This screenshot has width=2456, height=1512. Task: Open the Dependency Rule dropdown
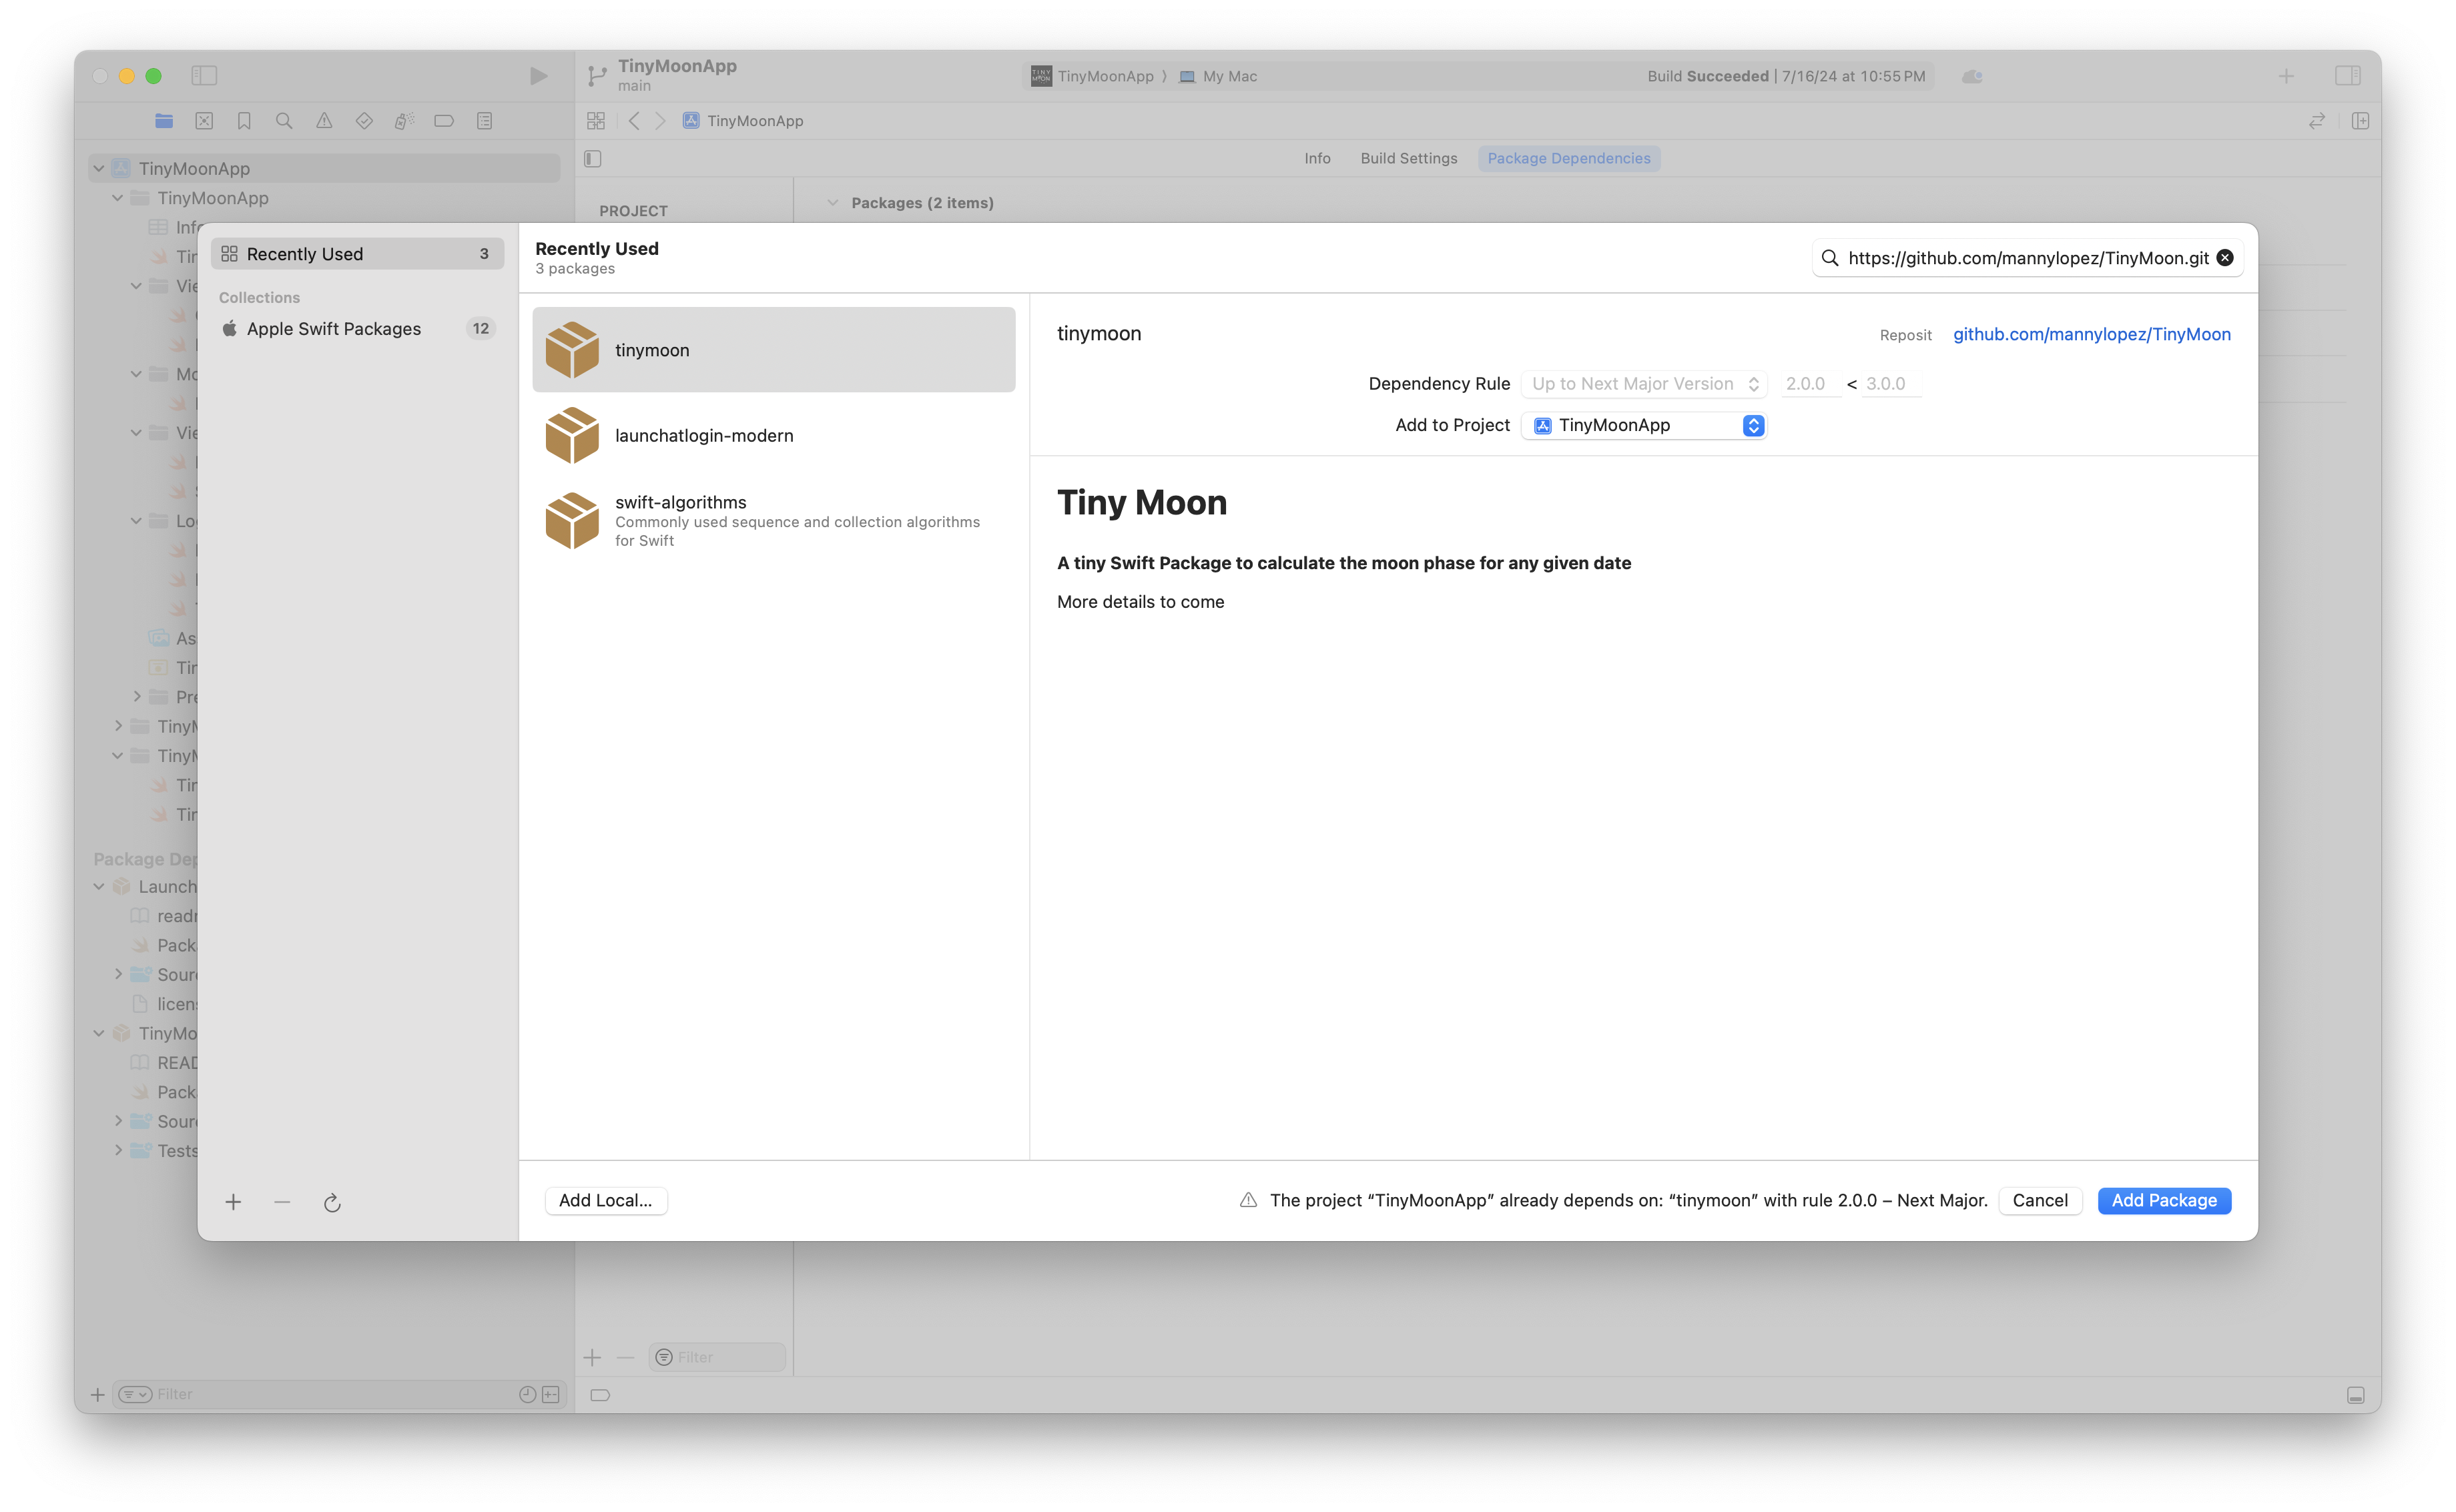[1643, 384]
